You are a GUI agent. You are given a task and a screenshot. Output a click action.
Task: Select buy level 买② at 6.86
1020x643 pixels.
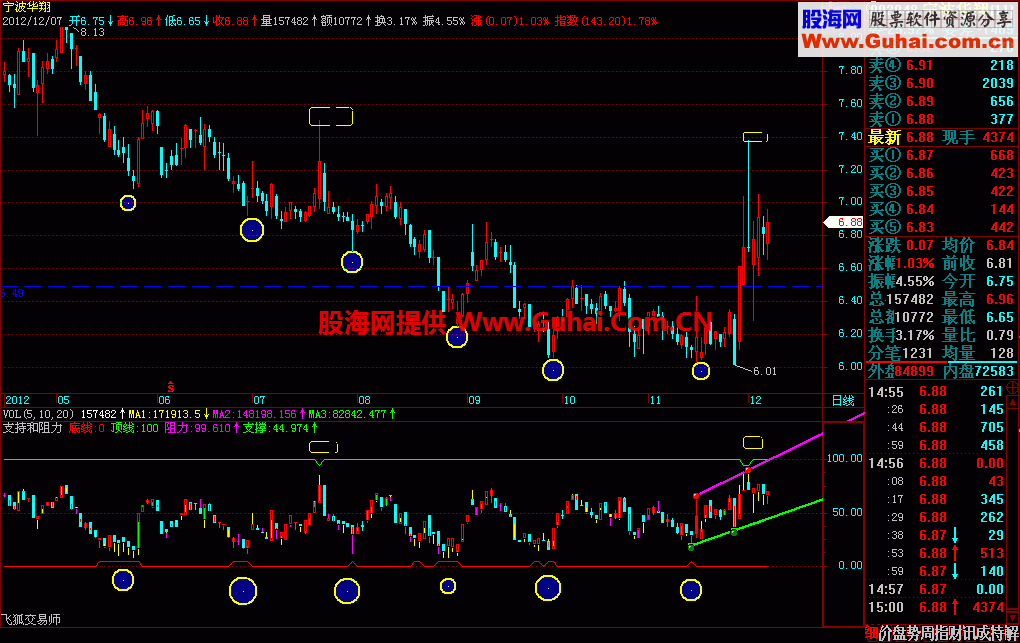941,173
